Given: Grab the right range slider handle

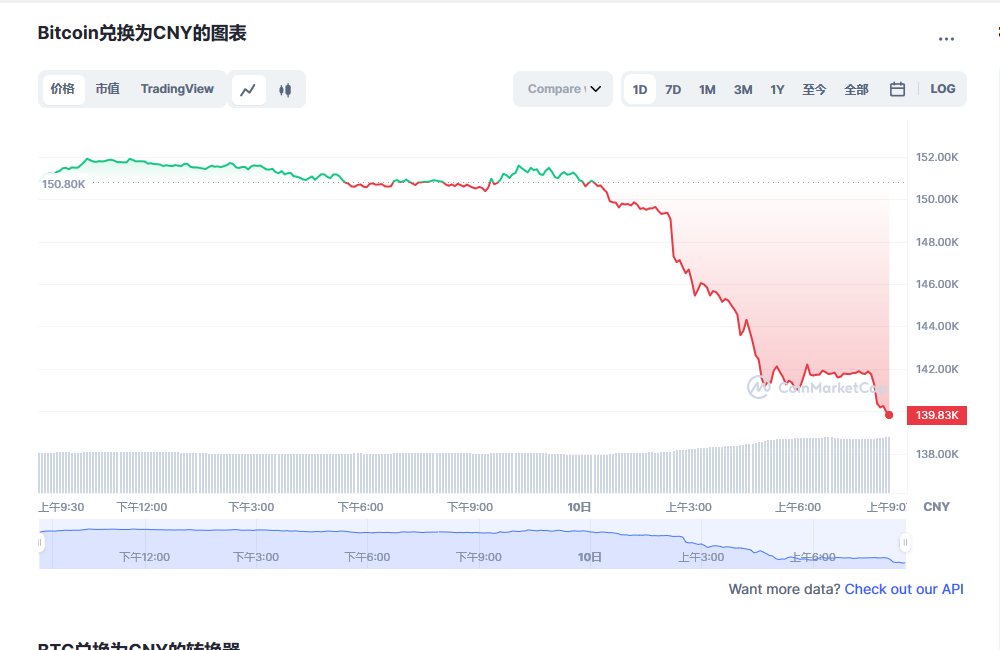Looking at the screenshot, I should [x=904, y=543].
